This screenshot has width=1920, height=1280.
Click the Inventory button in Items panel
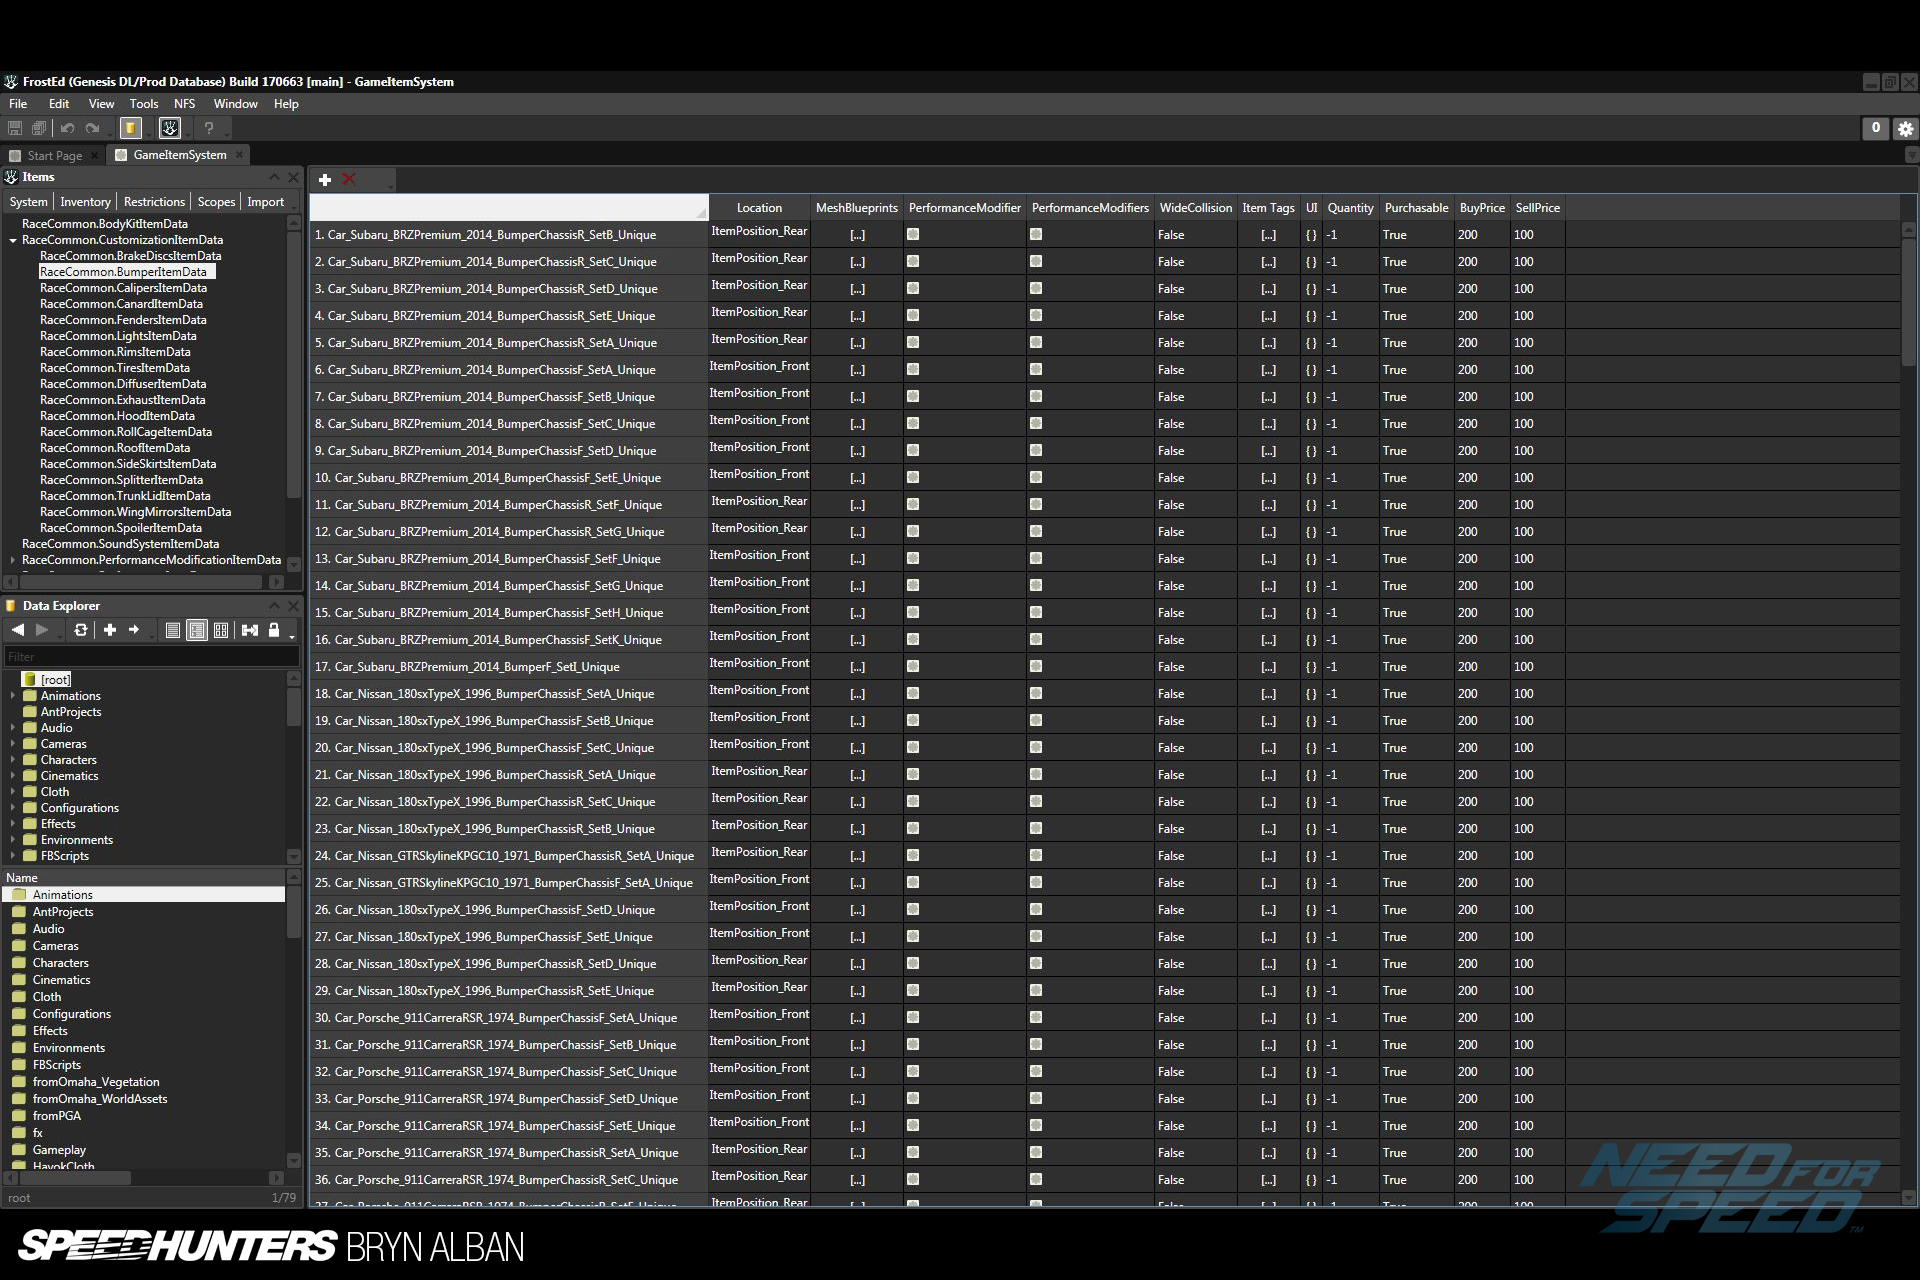(x=85, y=202)
